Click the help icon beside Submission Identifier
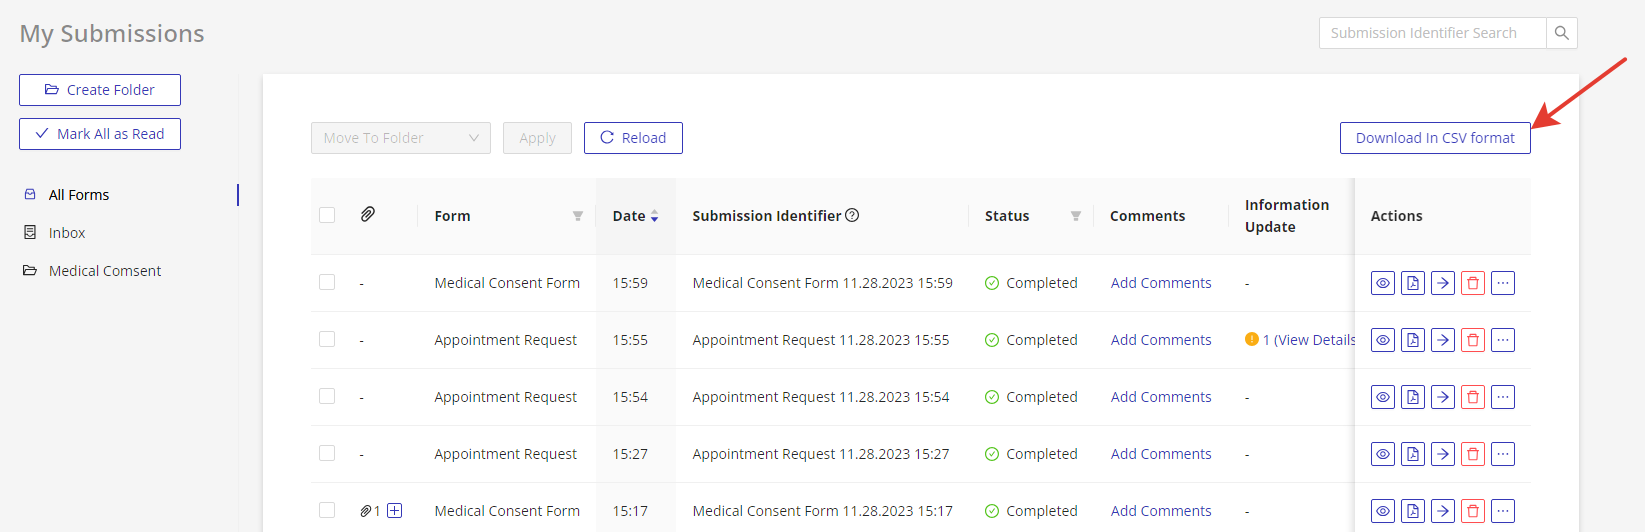Image resolution: width=1645 pixels, height=532 pixels. pyautogui.click(x=852, y=215)
